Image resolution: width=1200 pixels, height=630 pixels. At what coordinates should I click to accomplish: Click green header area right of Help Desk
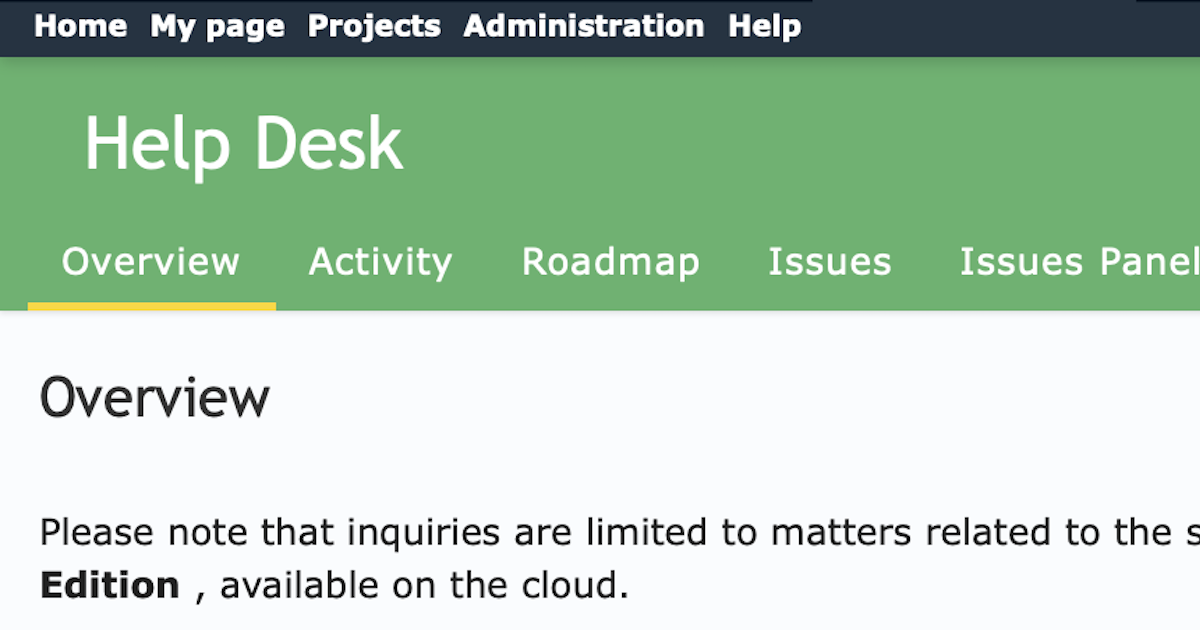point(800,145)
